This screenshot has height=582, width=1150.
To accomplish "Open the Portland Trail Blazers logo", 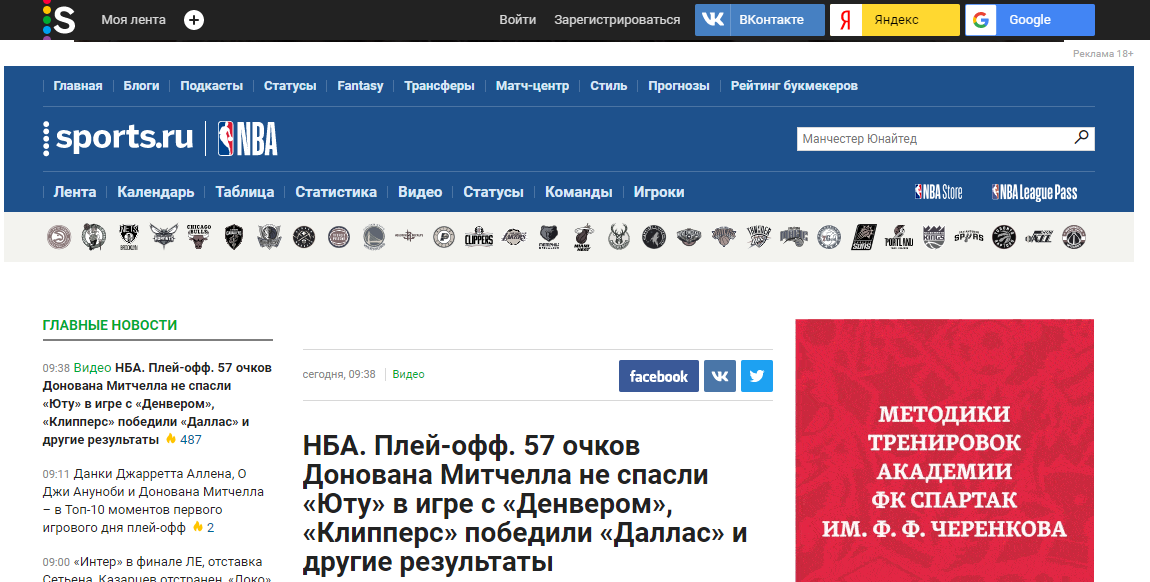I will click(899, 237).
